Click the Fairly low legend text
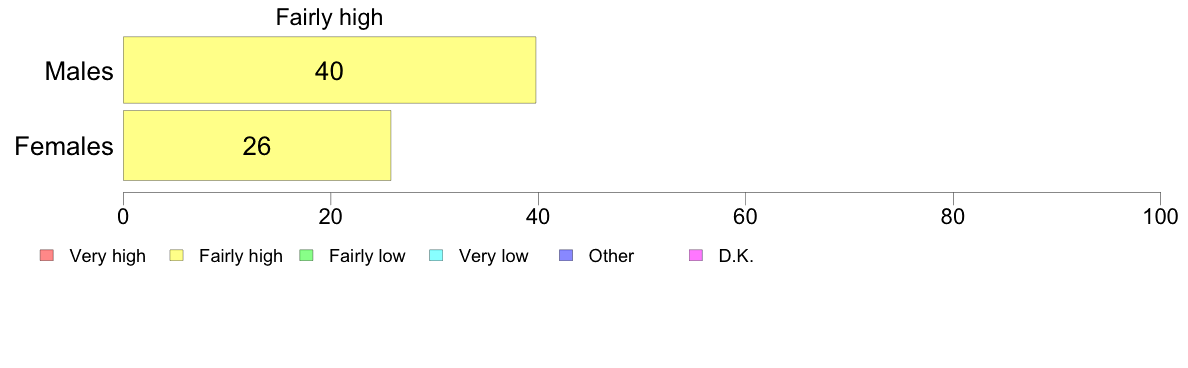The image size is (1188, 368). [367, 257]
